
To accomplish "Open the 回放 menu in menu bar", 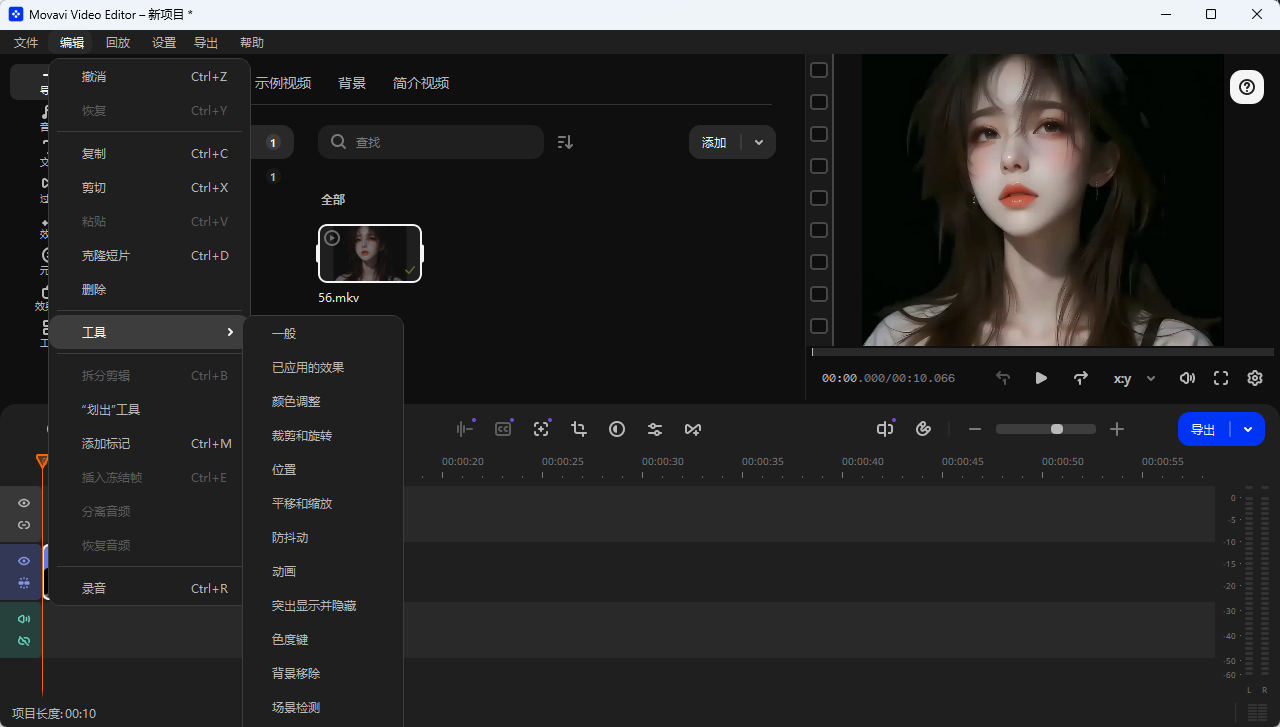I will point(118,42).
